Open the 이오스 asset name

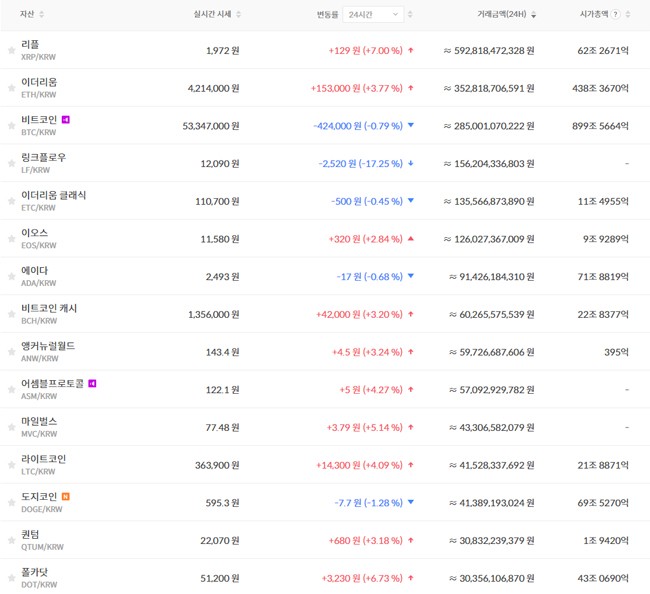pyautogui.click(x=34, y=233)
